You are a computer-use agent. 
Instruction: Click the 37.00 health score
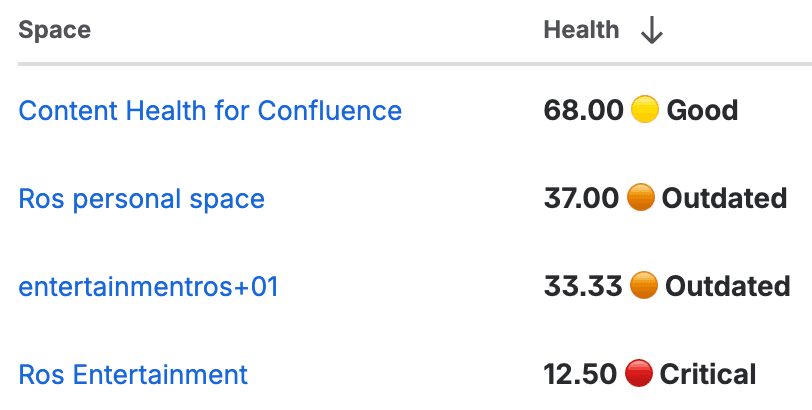(x=581, y=198)
